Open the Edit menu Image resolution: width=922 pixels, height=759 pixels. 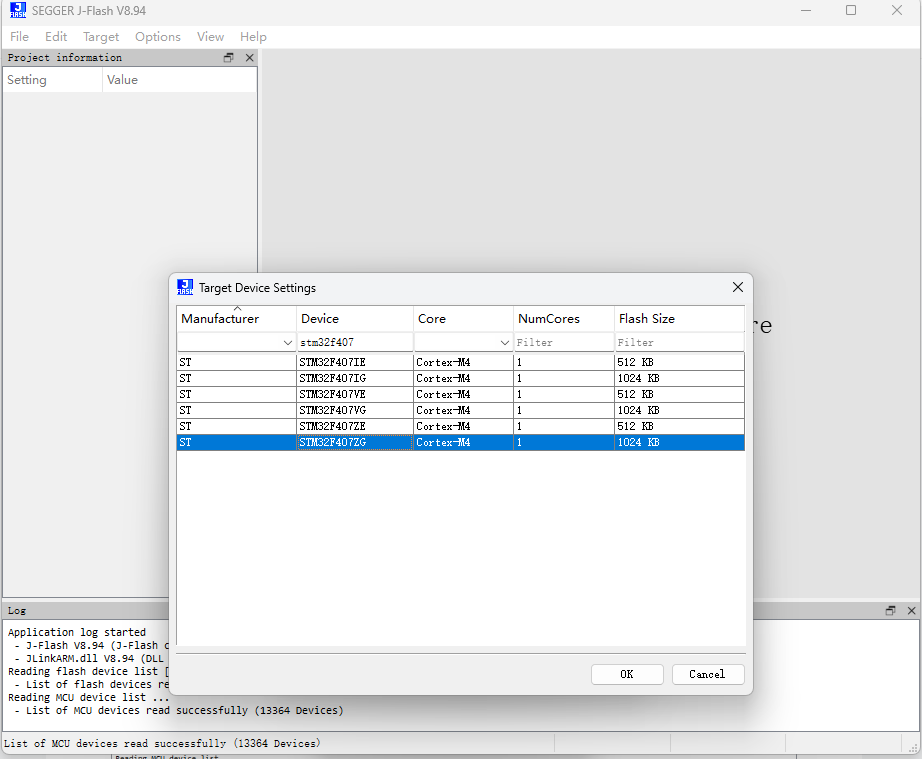(x=56, y=36)
